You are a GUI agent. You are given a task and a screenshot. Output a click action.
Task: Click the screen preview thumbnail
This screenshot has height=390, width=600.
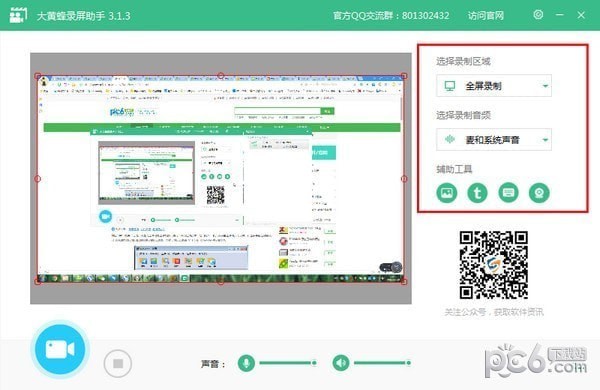[x=221, y=178]
